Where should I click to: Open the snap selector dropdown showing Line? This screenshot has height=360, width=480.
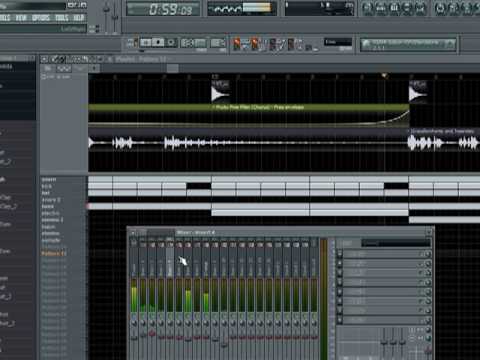tap(338, 42)
